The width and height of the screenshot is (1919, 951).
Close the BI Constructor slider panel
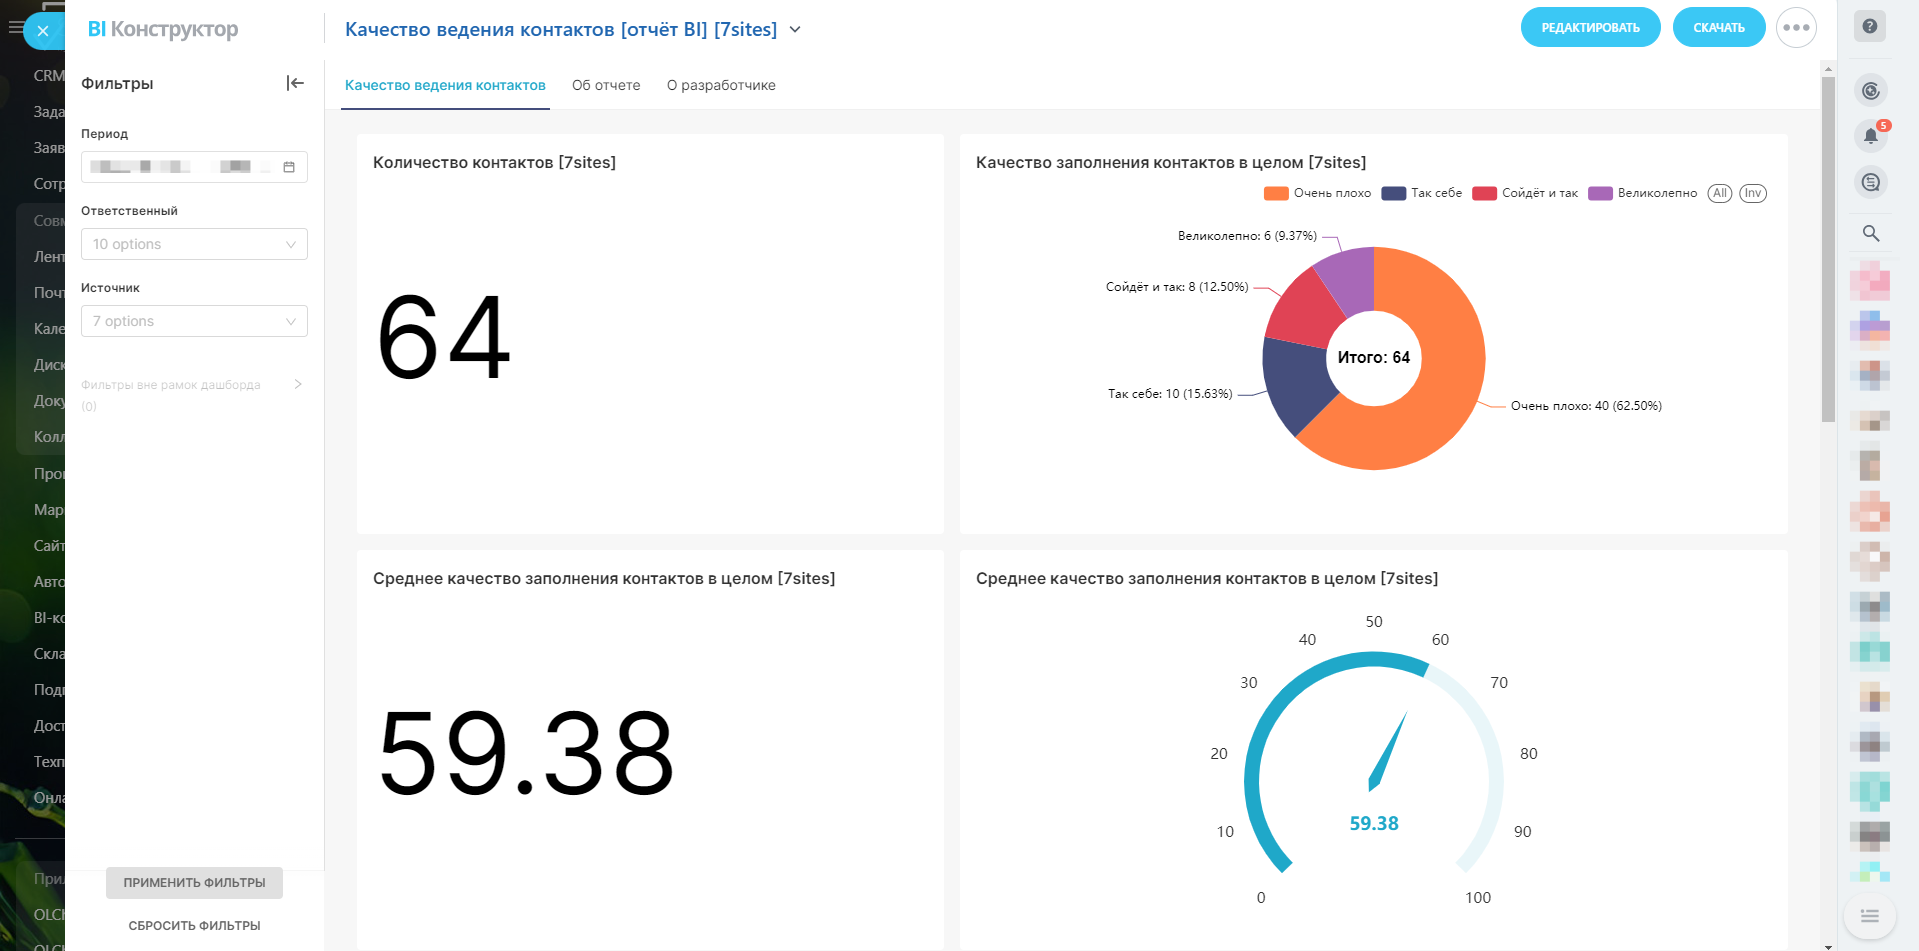pyautogui.click(x=42, y=31)
